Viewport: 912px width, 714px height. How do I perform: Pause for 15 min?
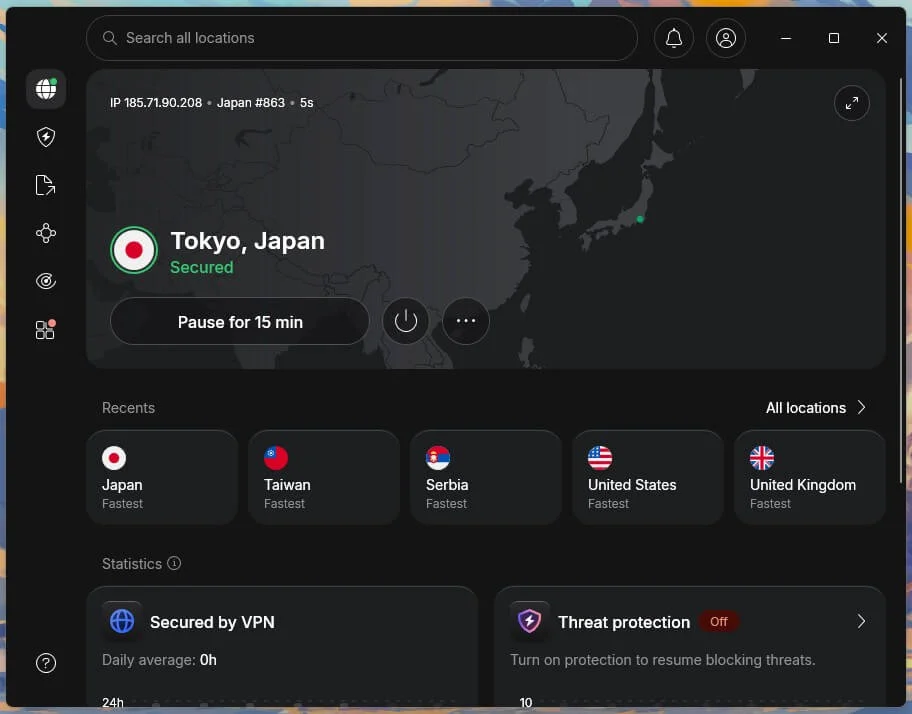[x=240, y=322]
